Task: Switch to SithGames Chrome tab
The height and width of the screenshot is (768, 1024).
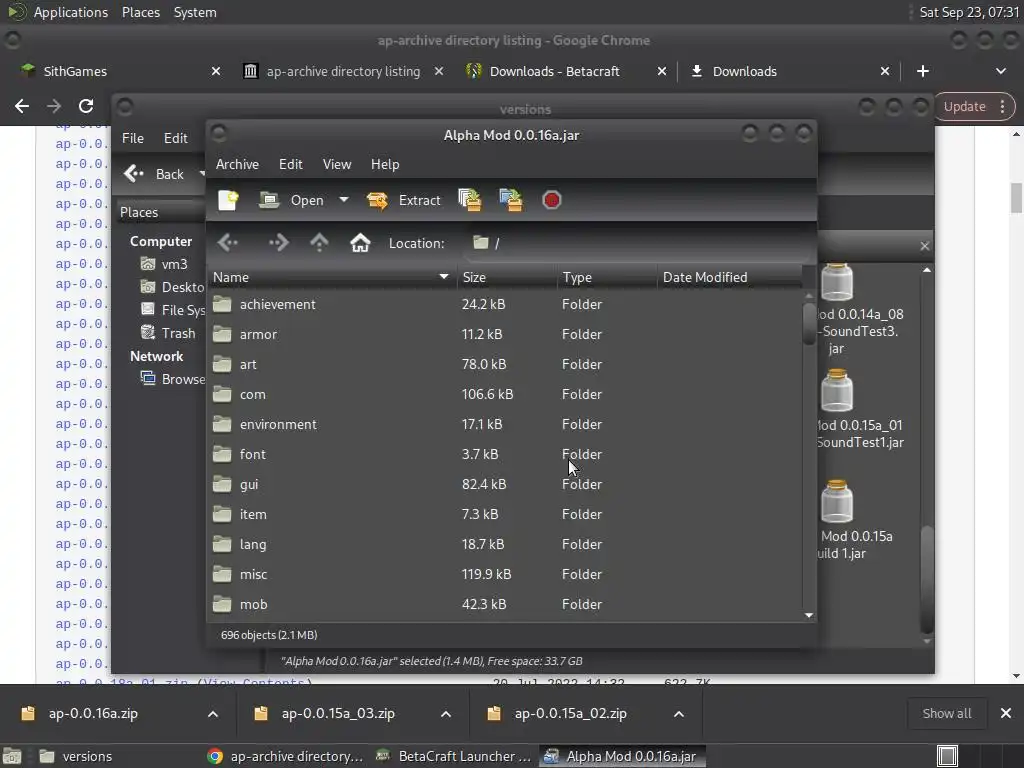Action: point(121,71)
